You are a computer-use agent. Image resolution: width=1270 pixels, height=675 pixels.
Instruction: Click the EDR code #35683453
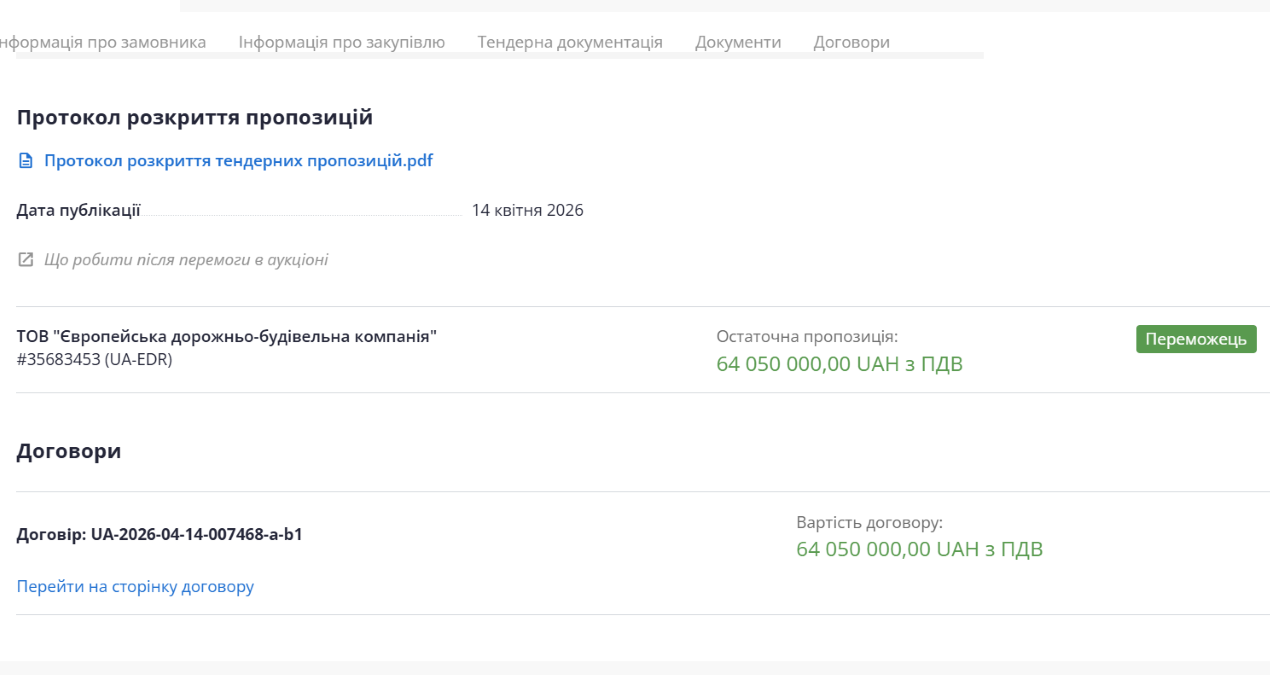(94, 360)
